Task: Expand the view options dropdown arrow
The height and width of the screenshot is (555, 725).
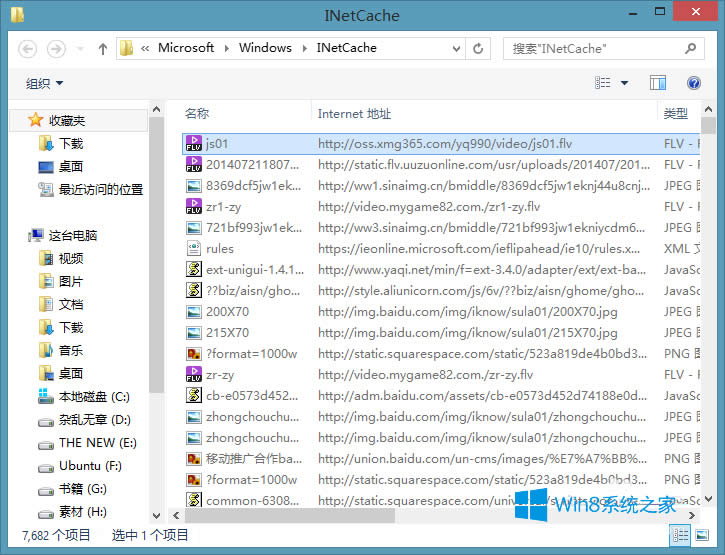Action: pyautogui.click(x=625, y=84)
